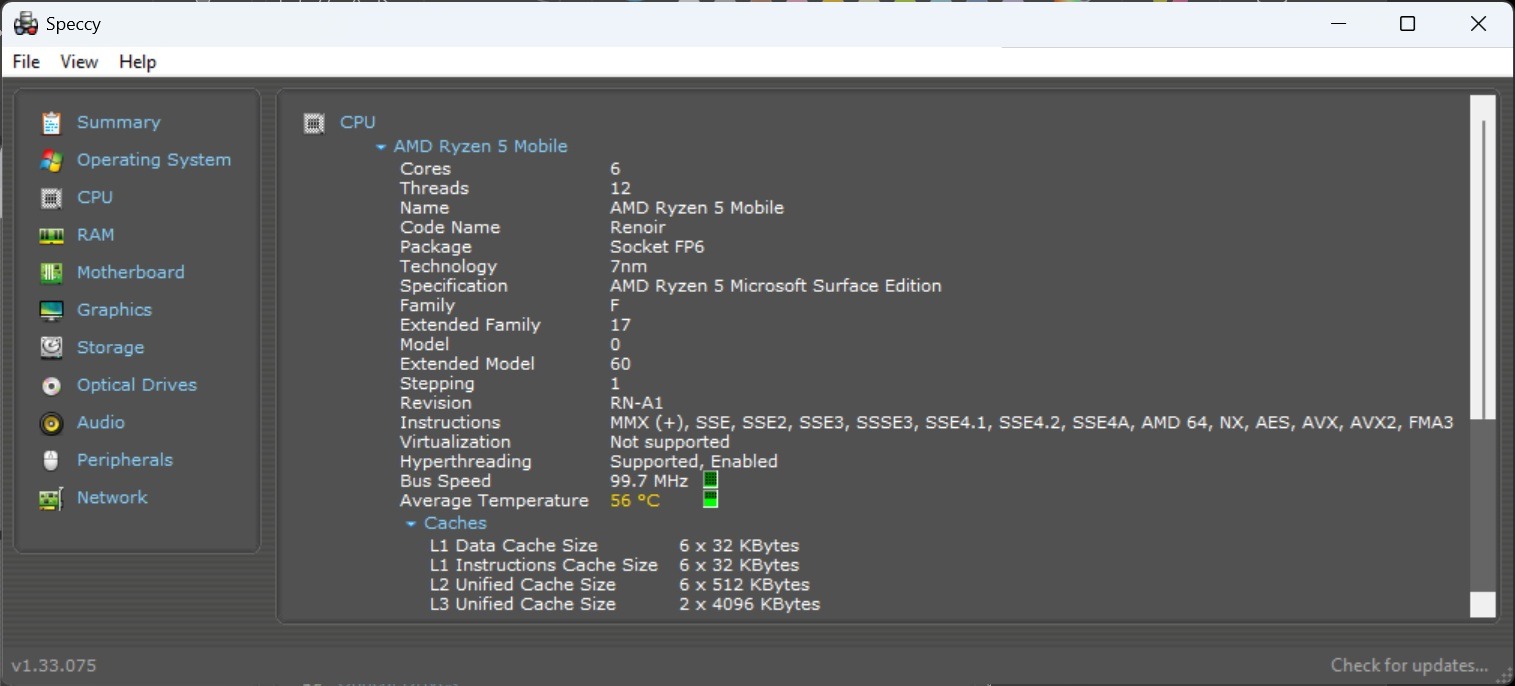Open the Help menu
This screenshot has width=1515, height=686.
[x=137, y=62]
